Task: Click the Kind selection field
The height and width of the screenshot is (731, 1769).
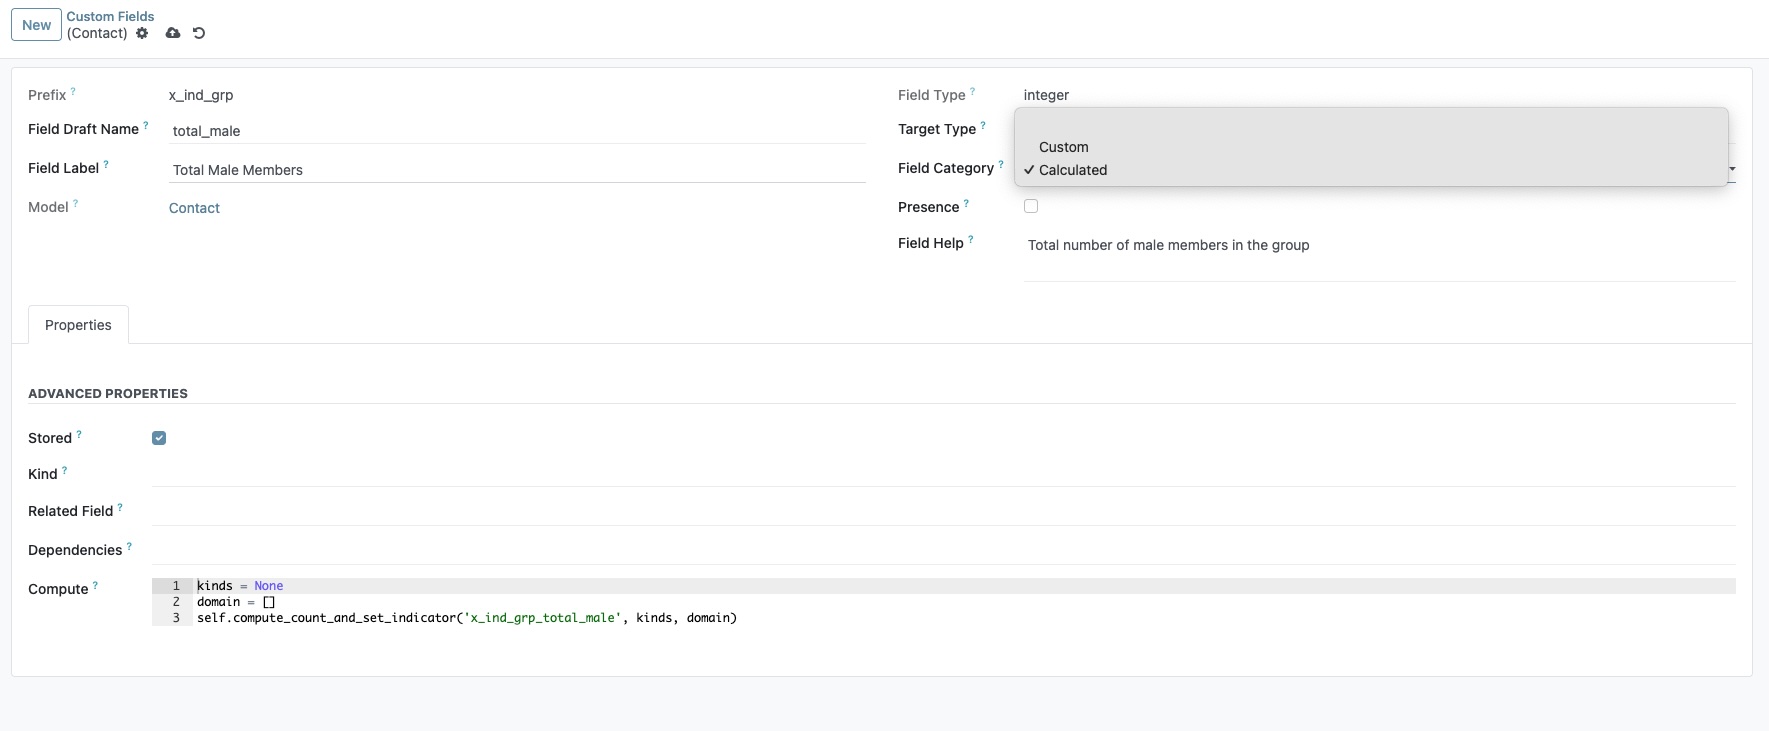Action: point(940,473)
